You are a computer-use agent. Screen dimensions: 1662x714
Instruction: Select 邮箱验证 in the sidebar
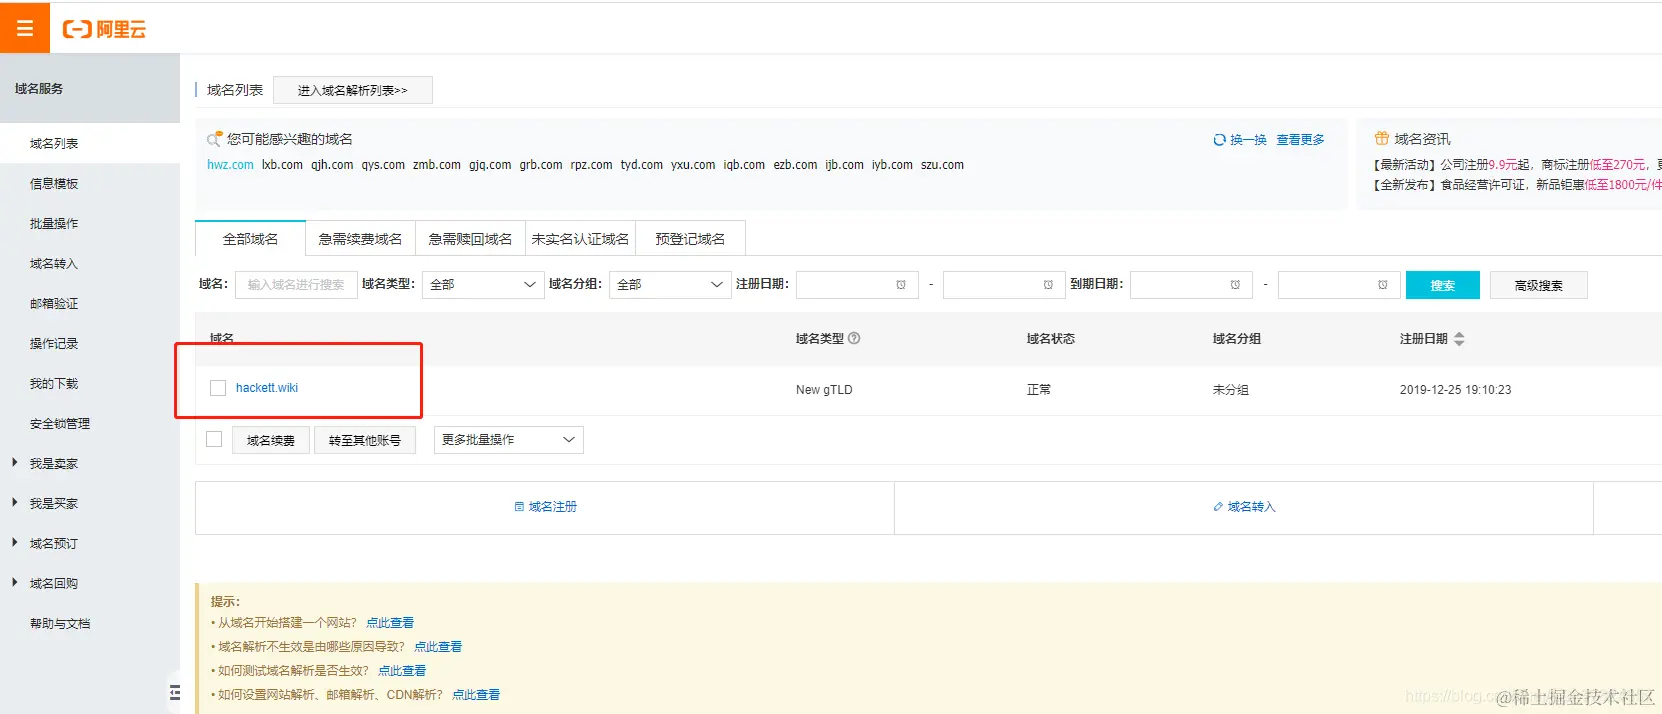click(90, 304)
